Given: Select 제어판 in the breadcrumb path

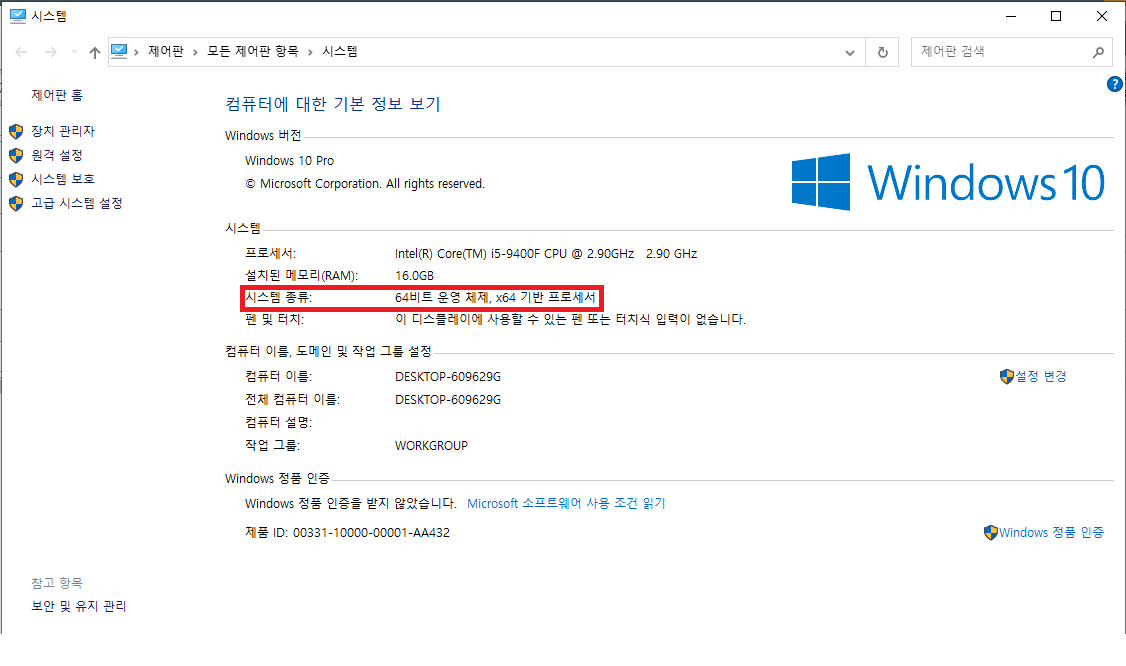Looking at the screenshot, I should coord(166,51).
